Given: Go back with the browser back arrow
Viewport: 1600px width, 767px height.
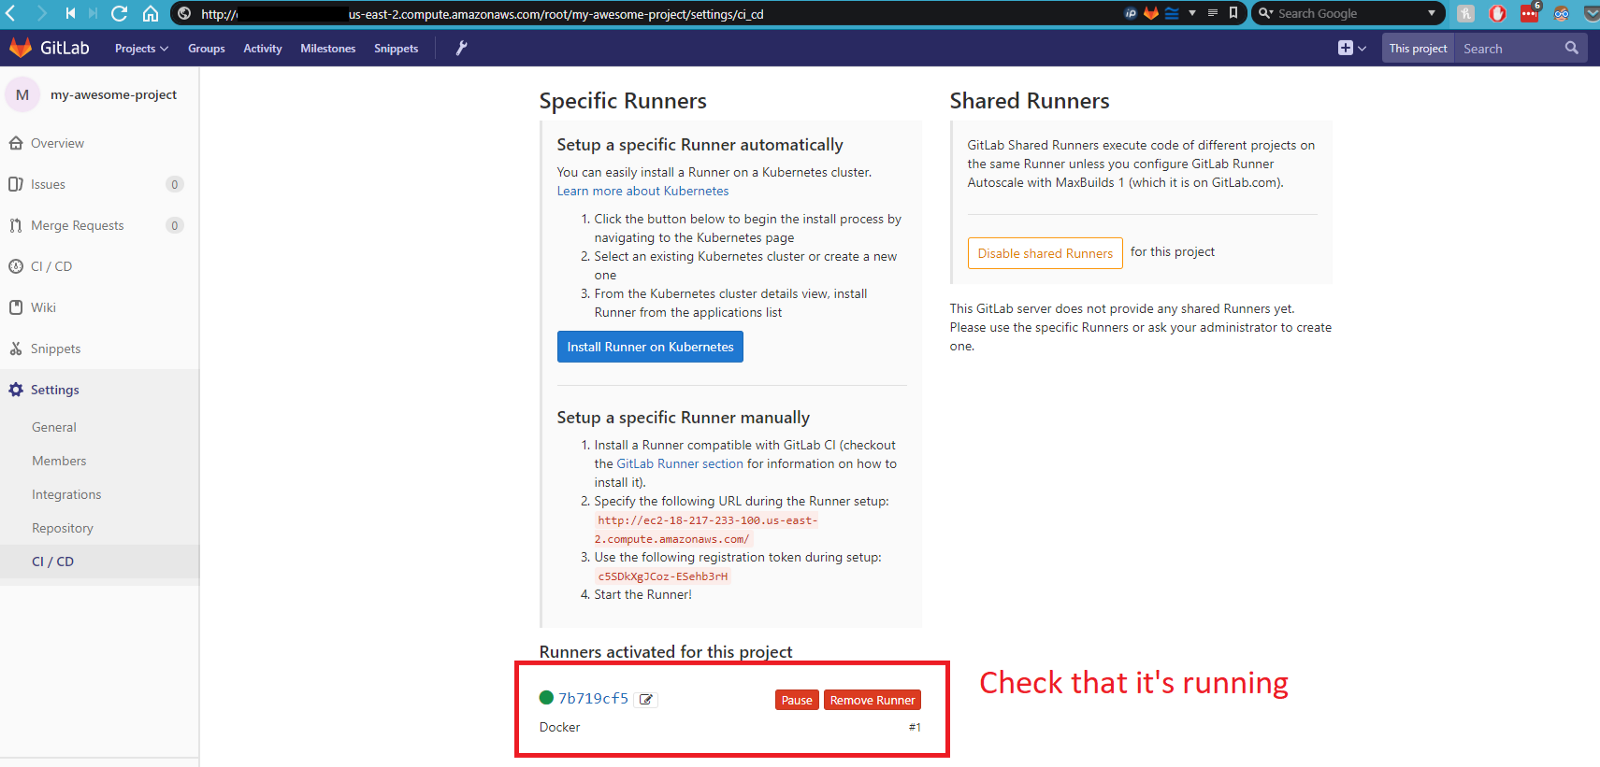Looking at the screenshot, I should pyautogui.click(x=11, y=13).
